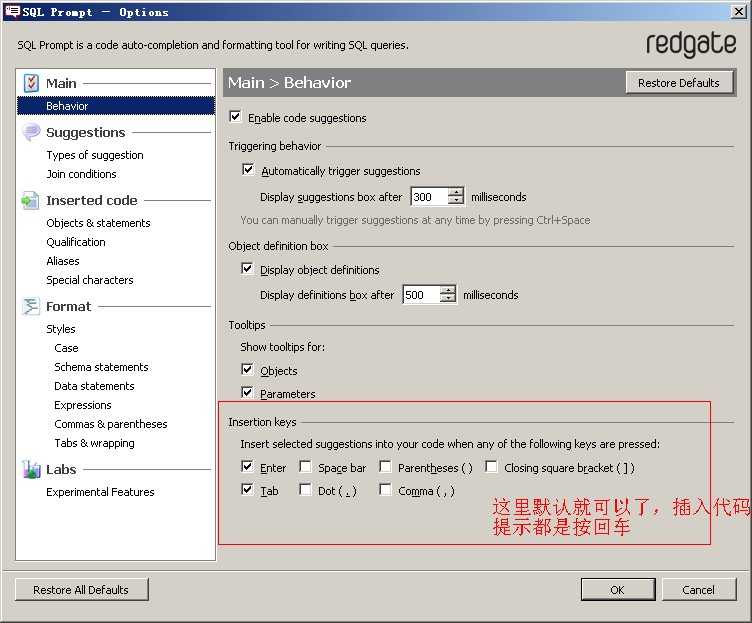Select Behavior in the sidebar
The image size is (752, 623).
116,106
